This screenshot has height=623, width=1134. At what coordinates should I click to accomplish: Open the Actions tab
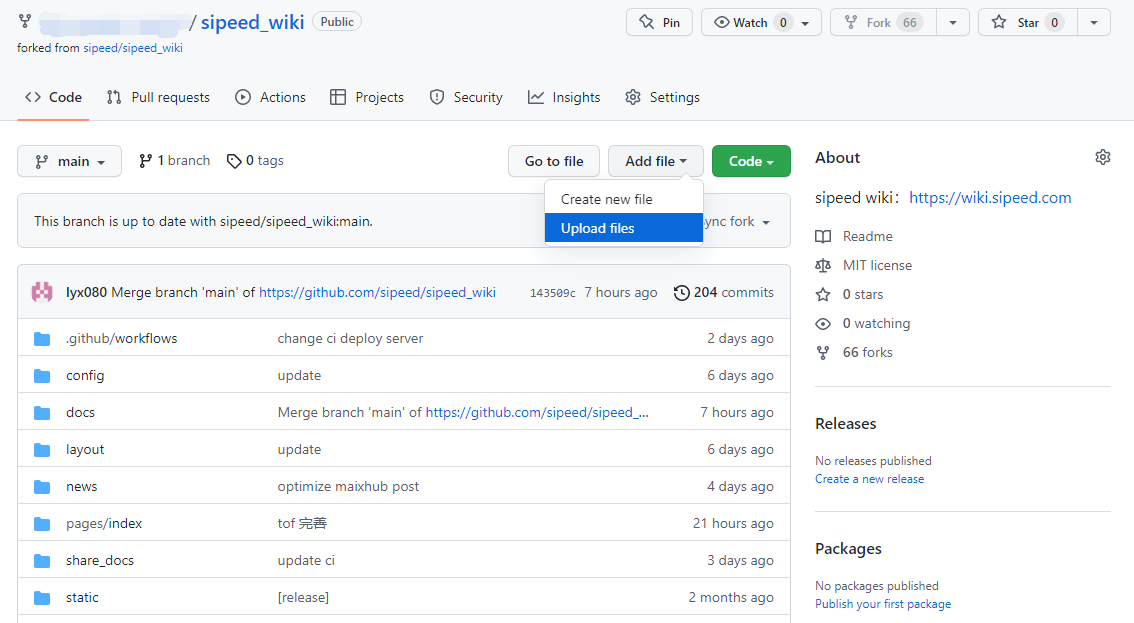[x=270, y=97]
